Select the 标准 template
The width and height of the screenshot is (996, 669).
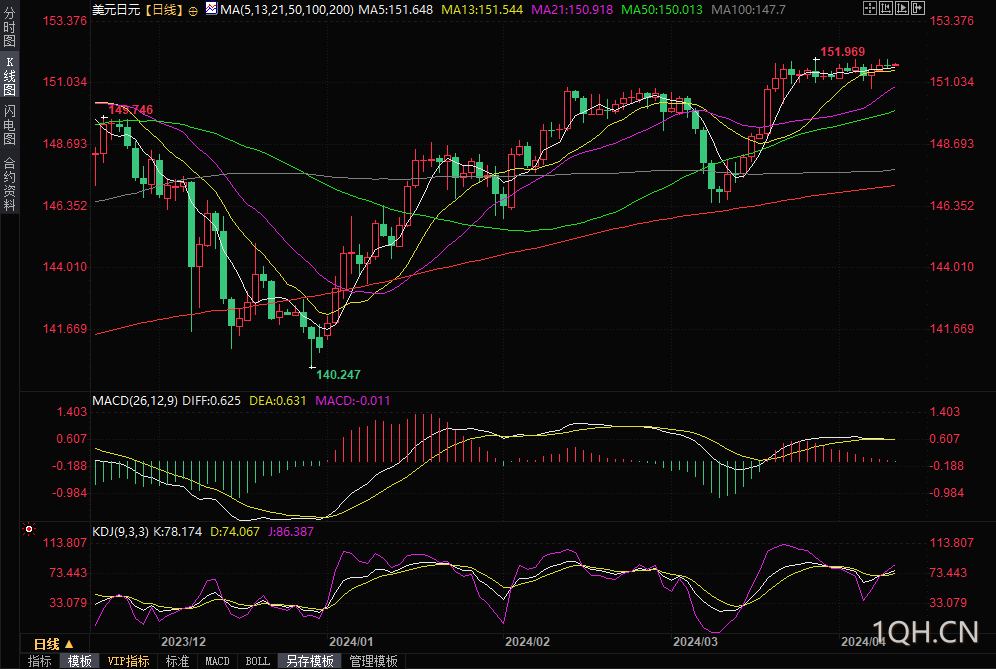click(177, 661)
